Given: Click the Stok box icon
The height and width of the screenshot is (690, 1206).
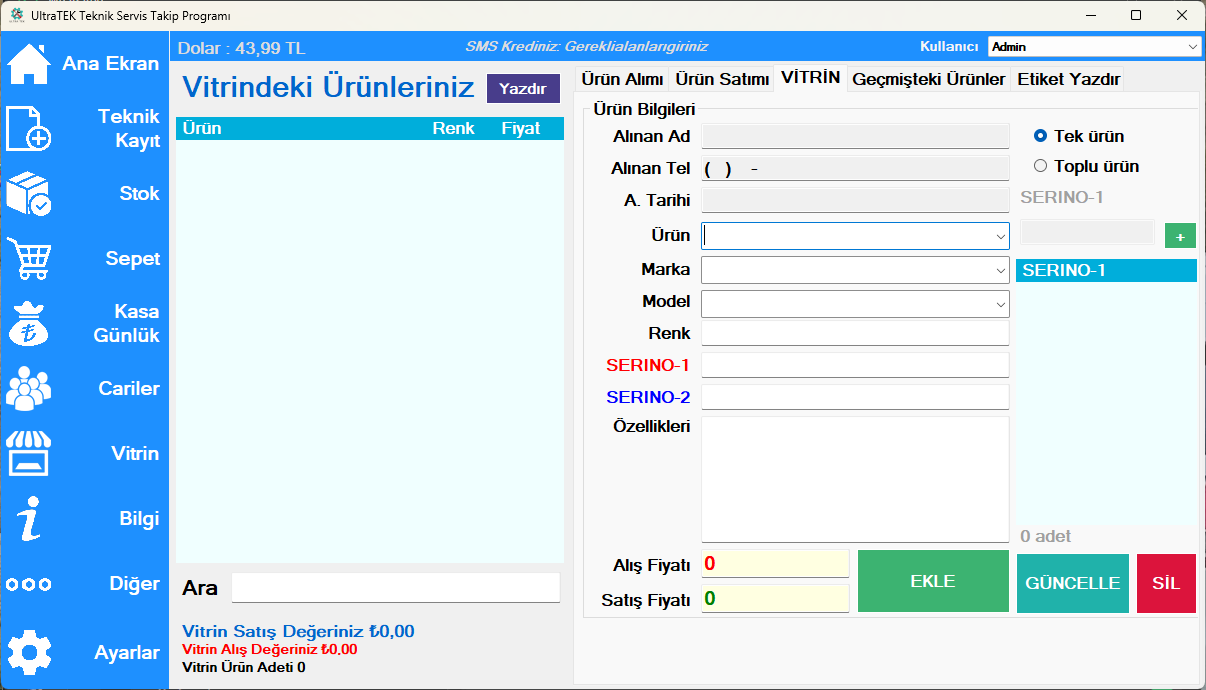Looking at the screenshot, I should coord(29,194).
